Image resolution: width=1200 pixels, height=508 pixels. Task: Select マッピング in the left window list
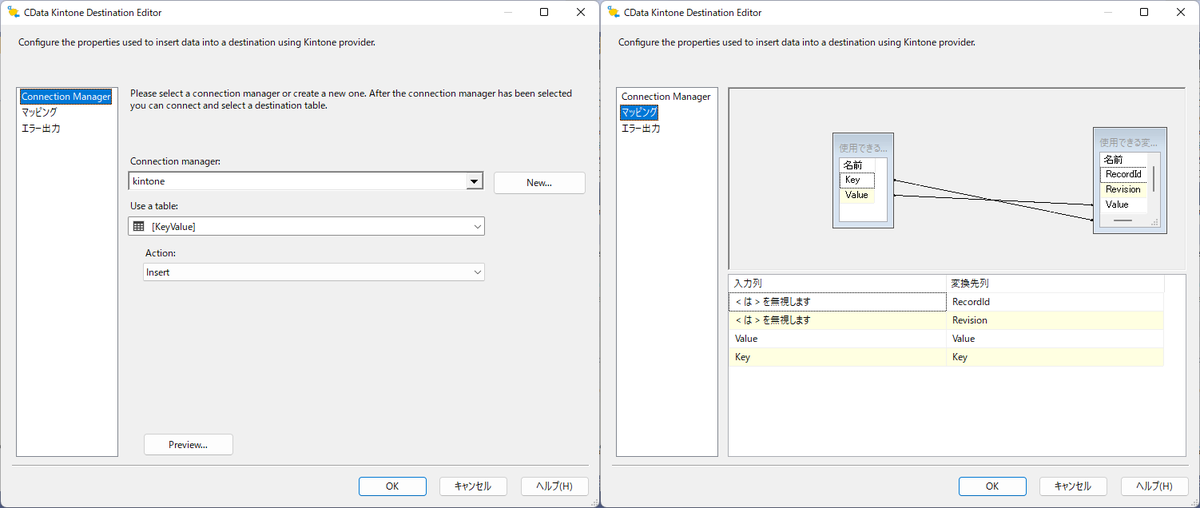[x=40, y=112]
